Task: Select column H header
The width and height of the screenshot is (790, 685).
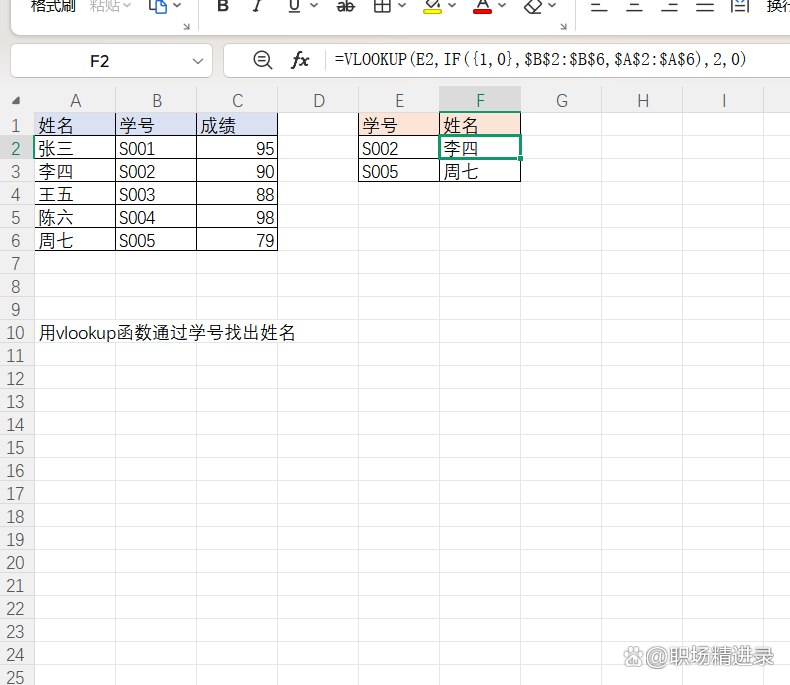Action: pos(642,100)
